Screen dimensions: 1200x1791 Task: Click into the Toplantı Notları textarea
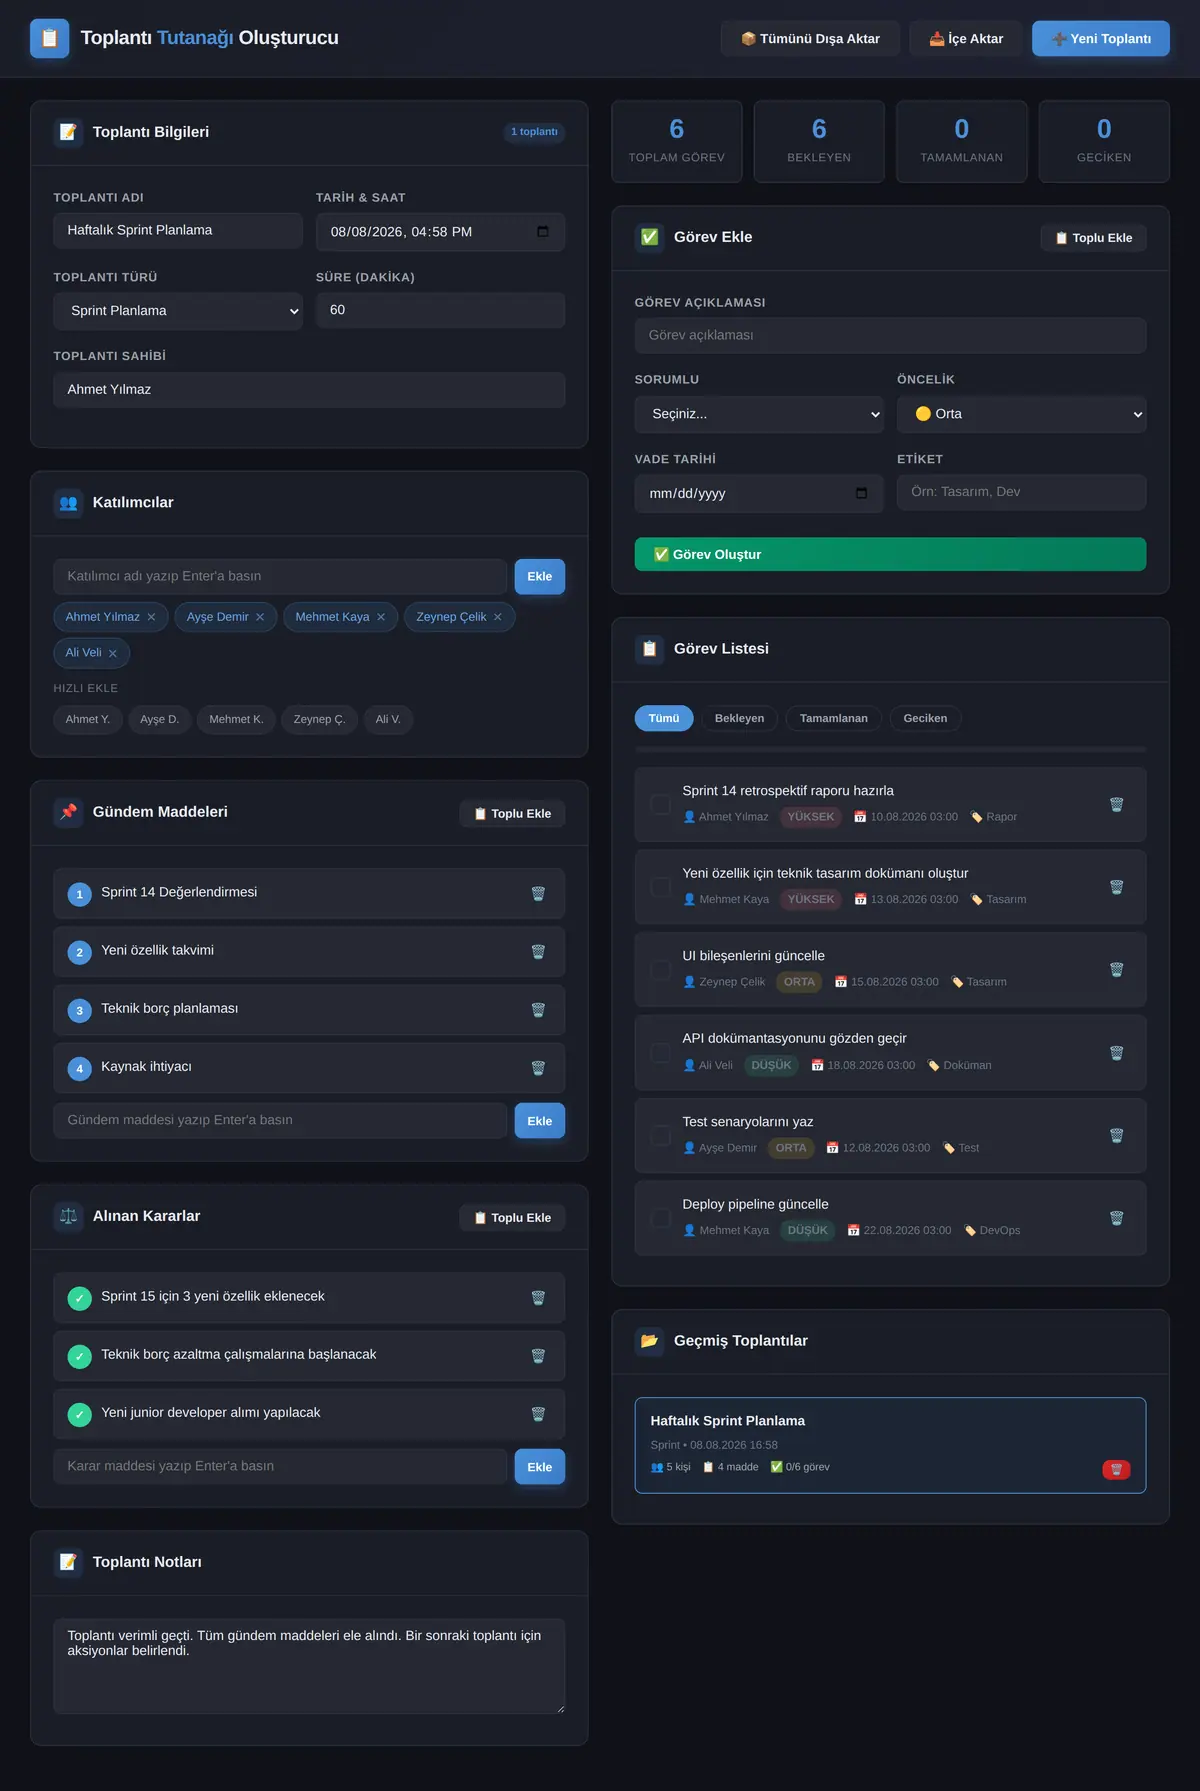(x=309, y=1666)
